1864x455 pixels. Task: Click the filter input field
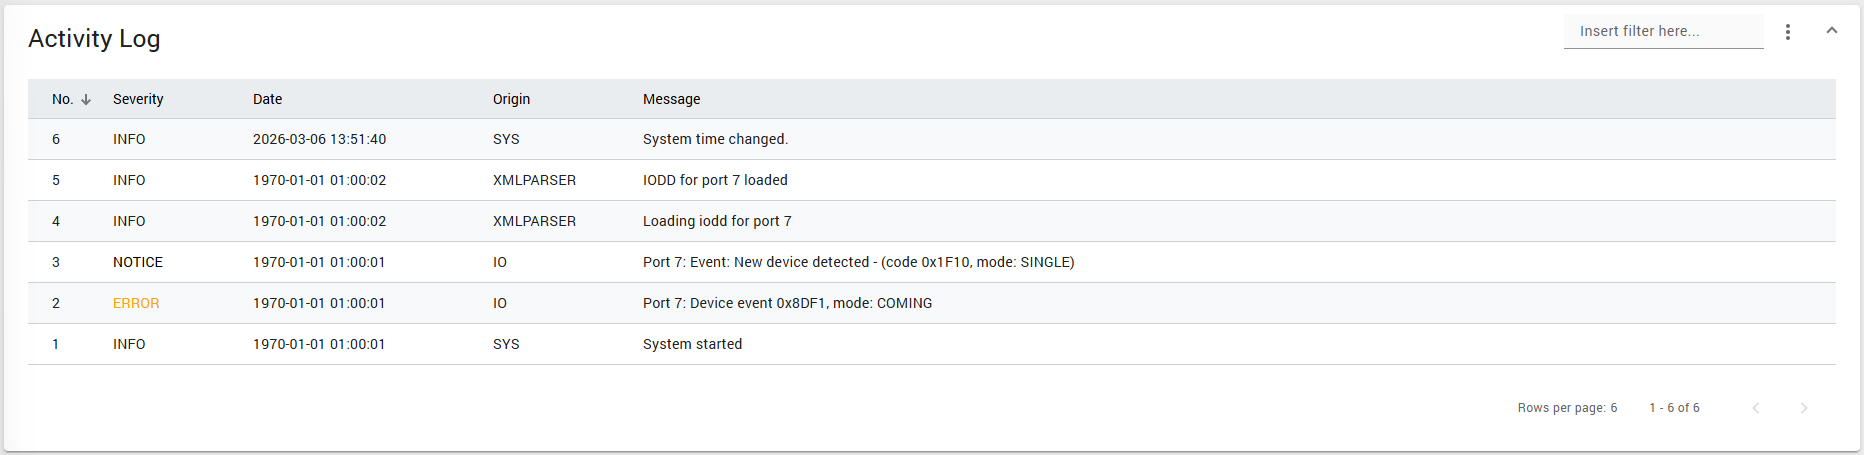(1662, 31)
